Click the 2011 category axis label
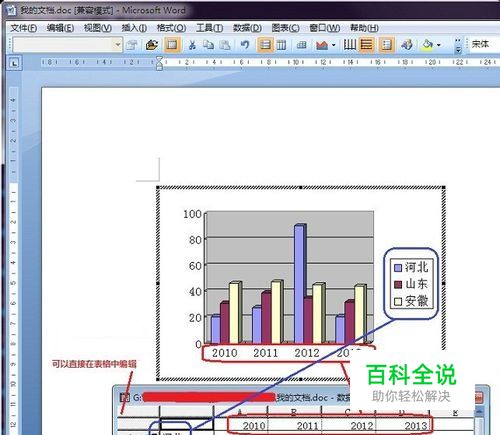The height and width of the screenshot is (435, 500). point(266,353)
